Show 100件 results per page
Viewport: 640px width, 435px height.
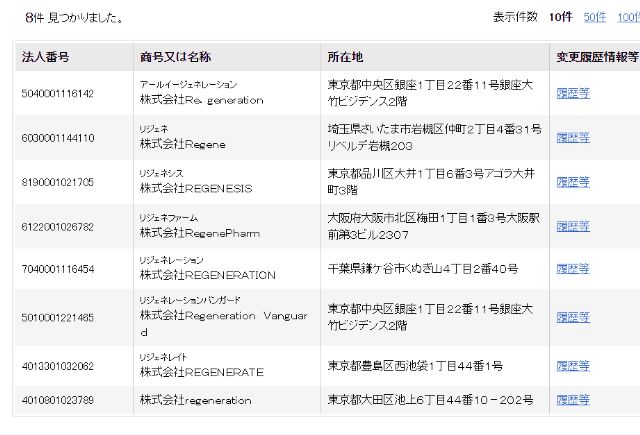(629, 17)
